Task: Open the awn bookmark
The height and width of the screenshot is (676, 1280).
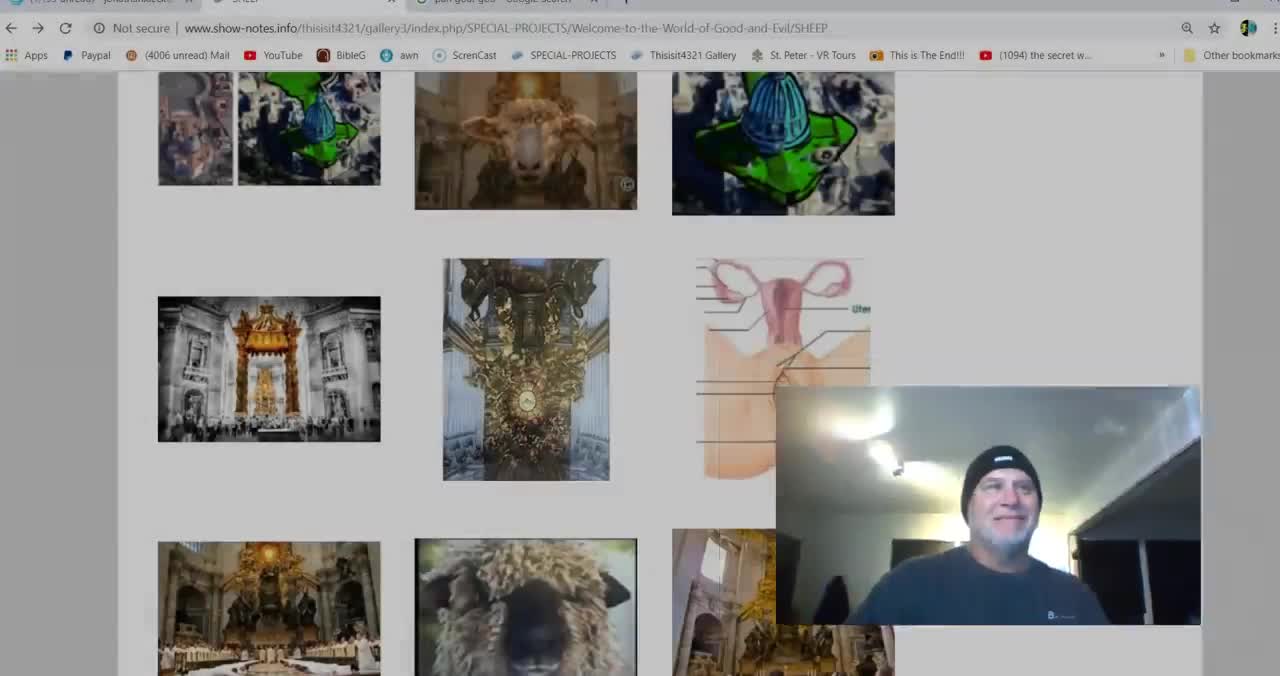Action: (400, 55)
